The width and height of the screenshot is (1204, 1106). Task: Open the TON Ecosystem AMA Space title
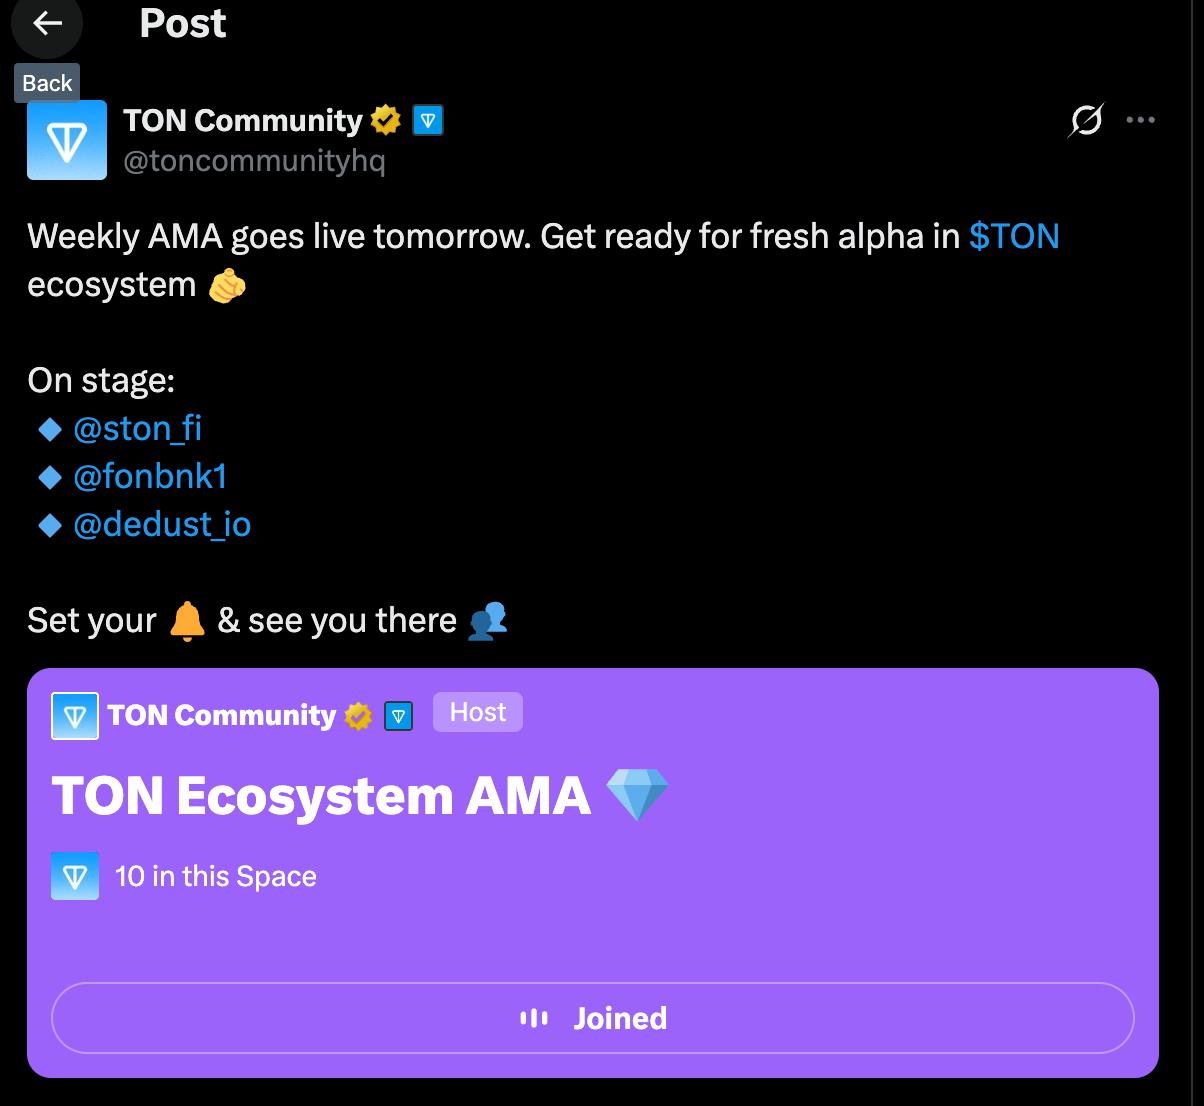pos(320,796)
